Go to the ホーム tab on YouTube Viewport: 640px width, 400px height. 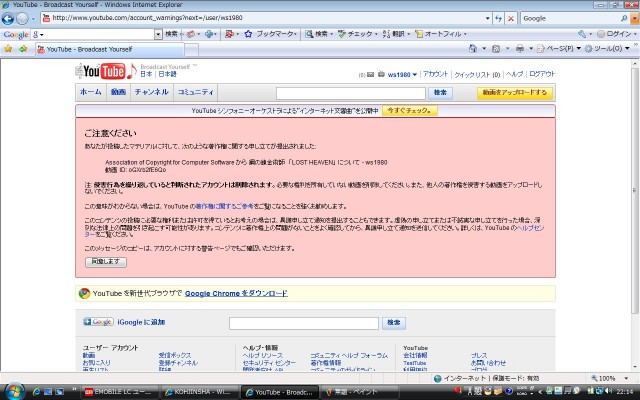click(x=91, y=92)
